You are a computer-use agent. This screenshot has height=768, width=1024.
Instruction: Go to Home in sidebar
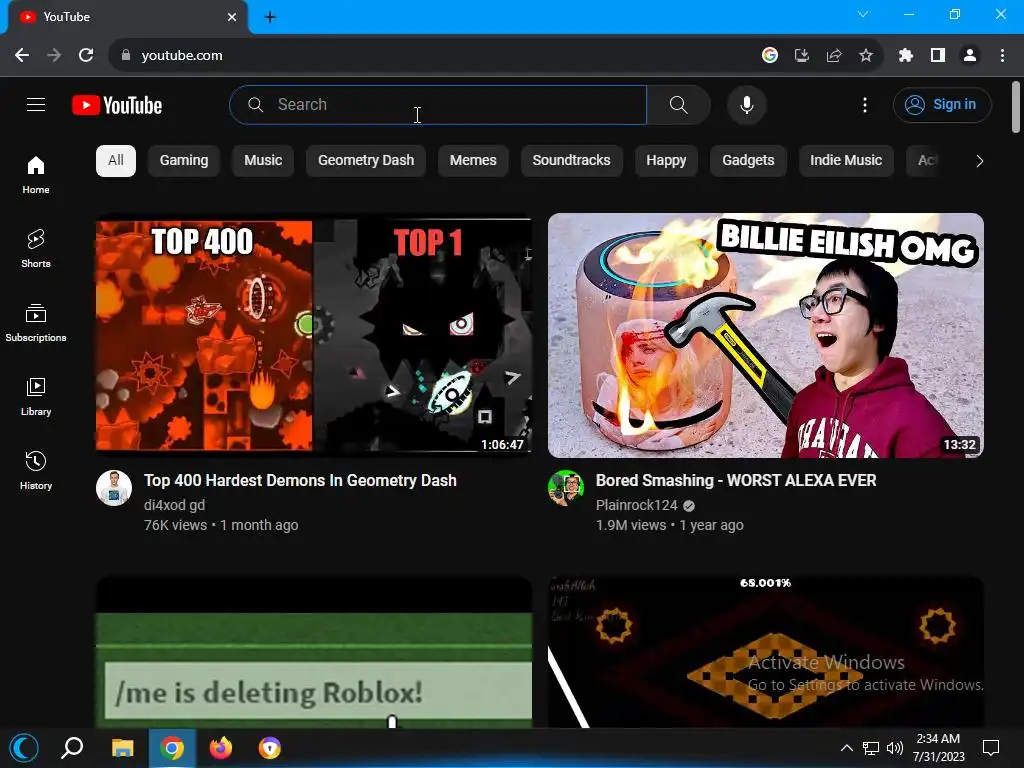tap(36, 175)
